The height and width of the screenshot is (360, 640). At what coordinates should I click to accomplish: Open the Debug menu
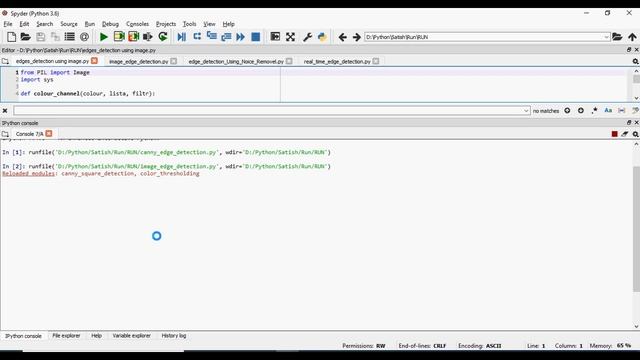(110, 24)
